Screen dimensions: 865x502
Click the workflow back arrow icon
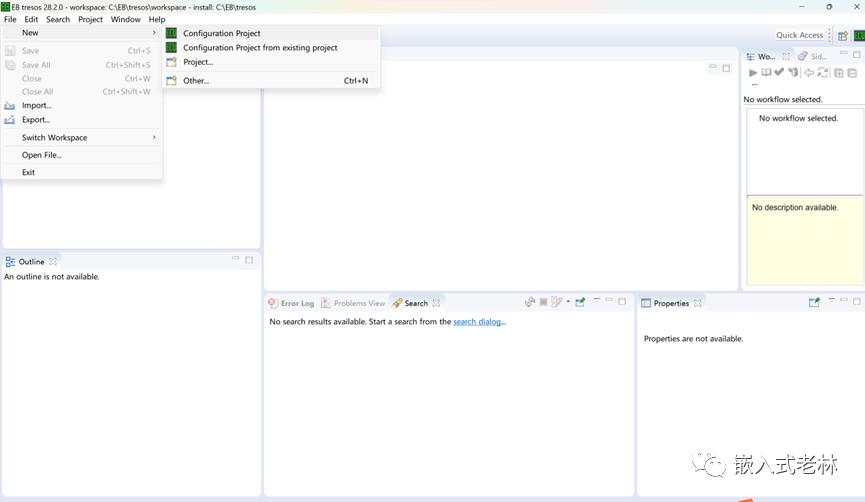pos(809,72)
